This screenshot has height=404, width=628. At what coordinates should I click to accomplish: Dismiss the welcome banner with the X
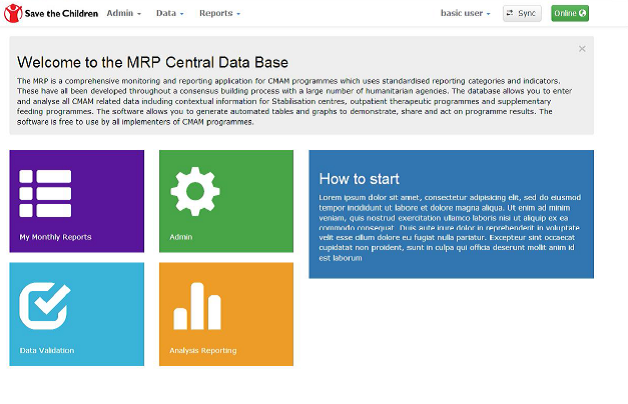(582, 49)
